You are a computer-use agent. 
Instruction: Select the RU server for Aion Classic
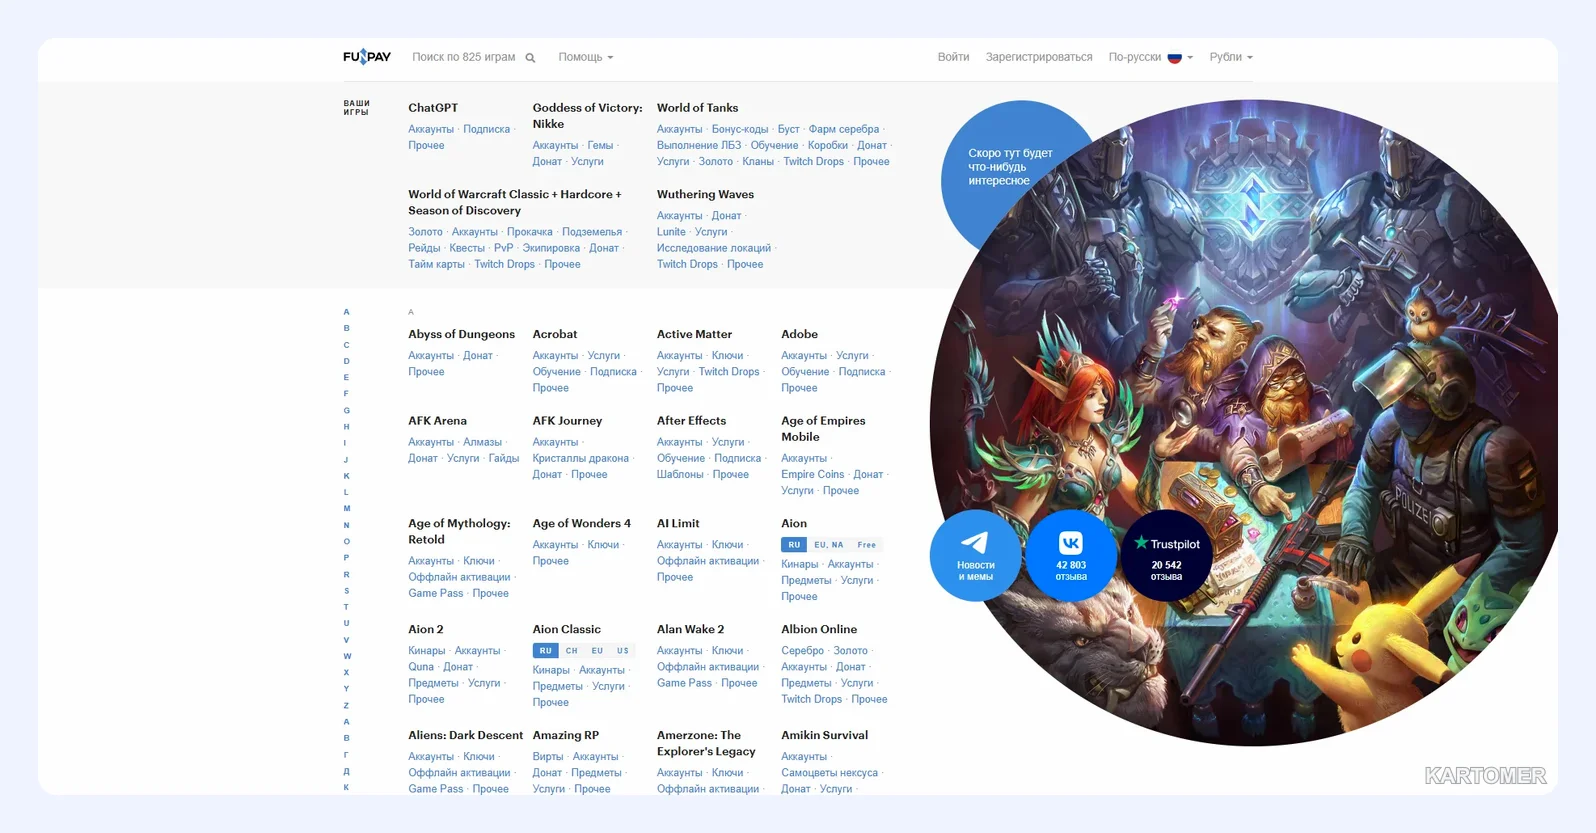tap(546, 651)
